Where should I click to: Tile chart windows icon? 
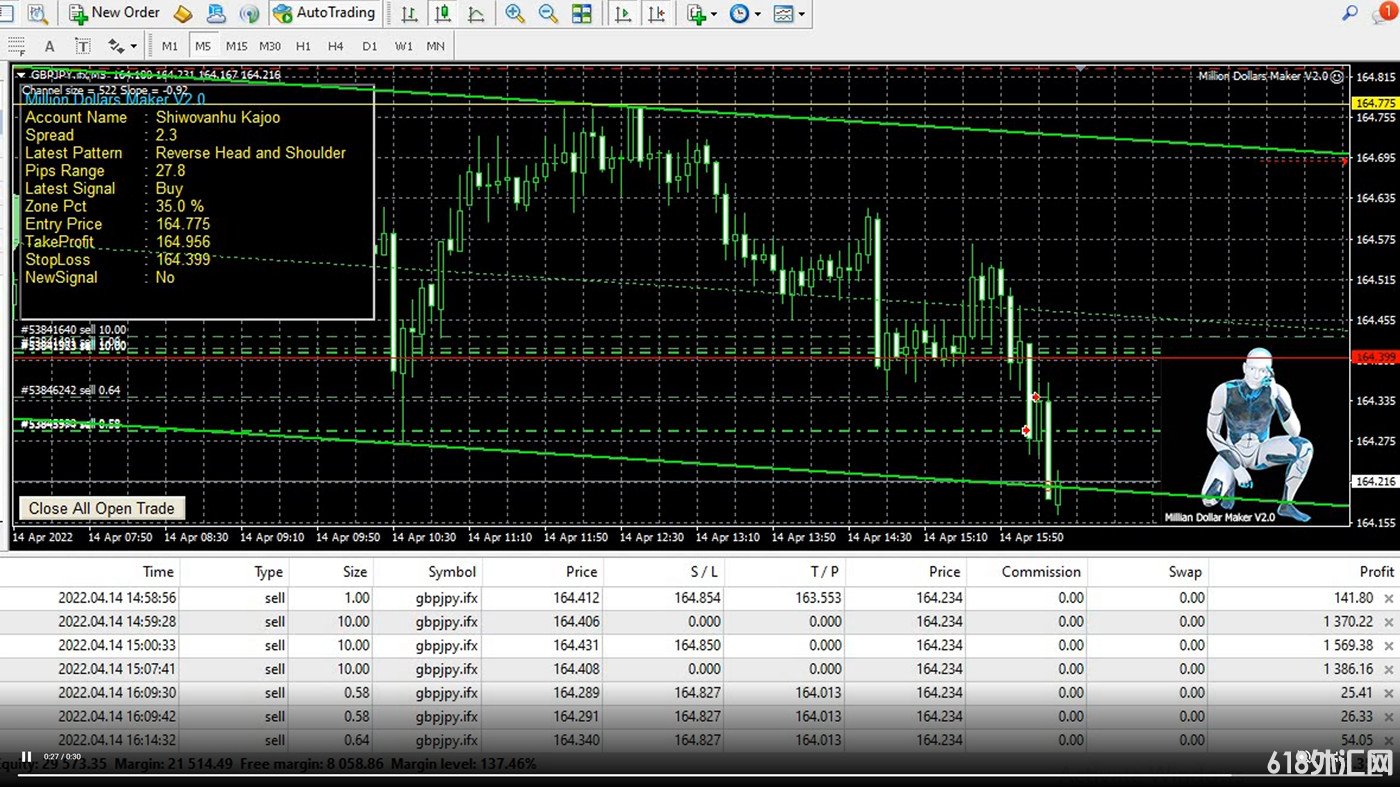[581, 14]
